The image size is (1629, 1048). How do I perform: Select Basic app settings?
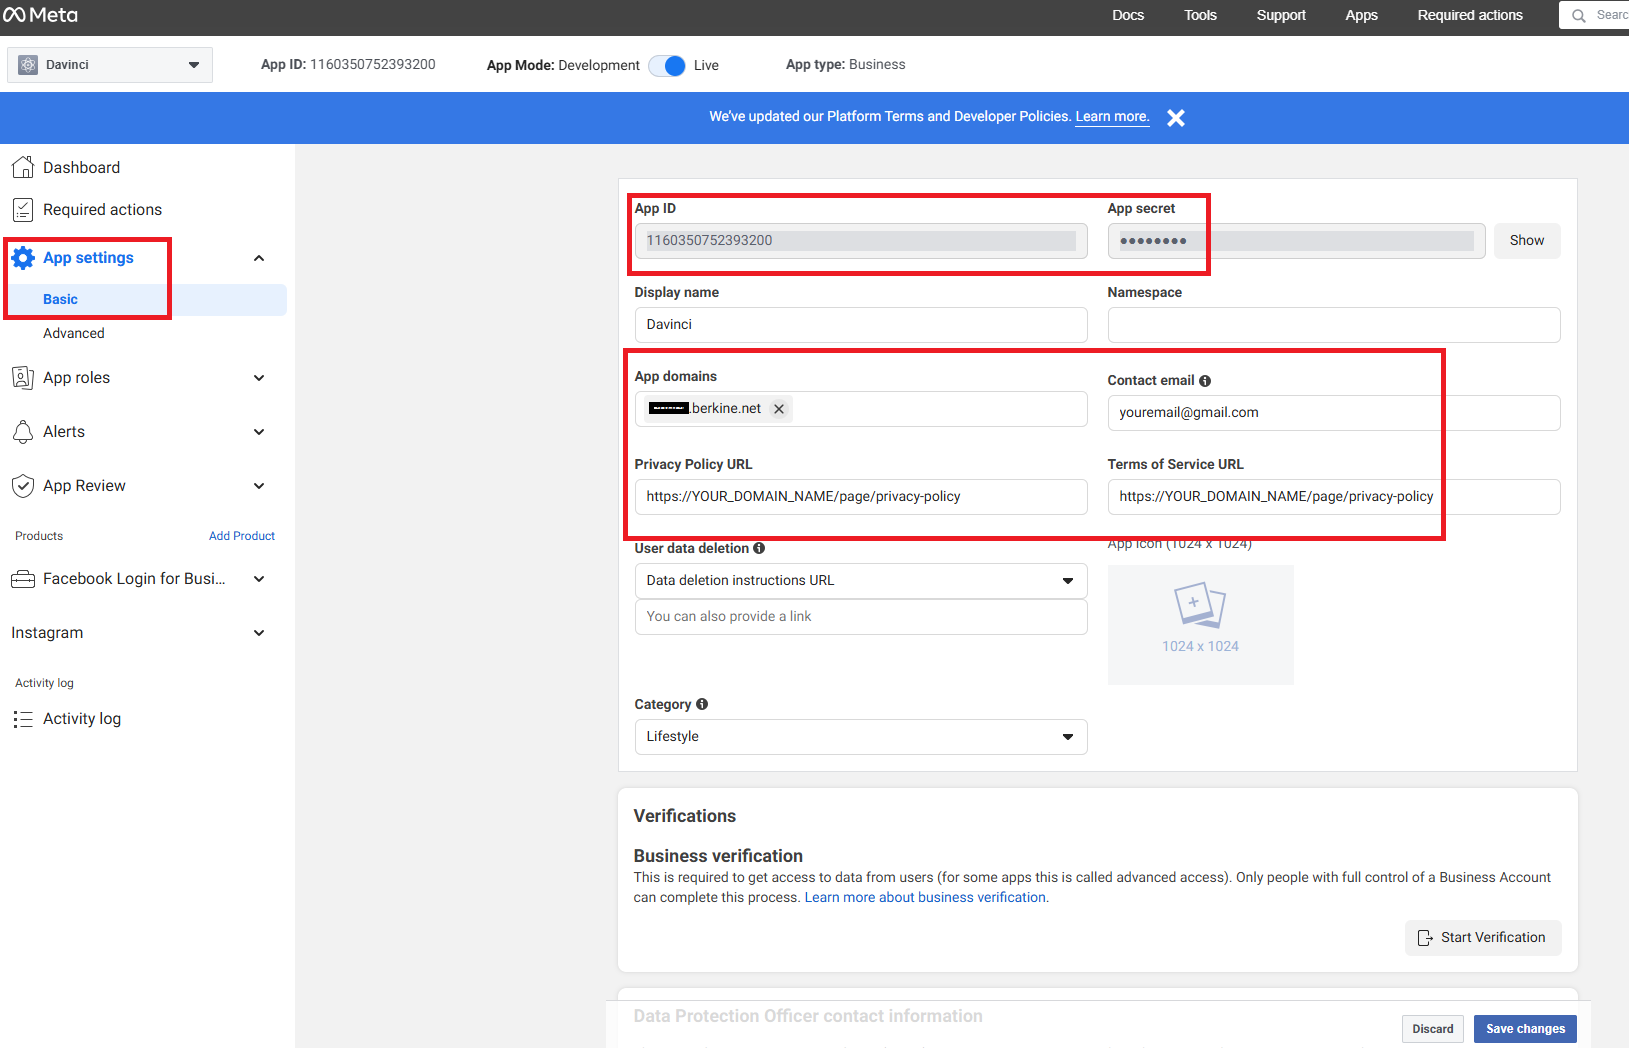click(x=147, y=300)
